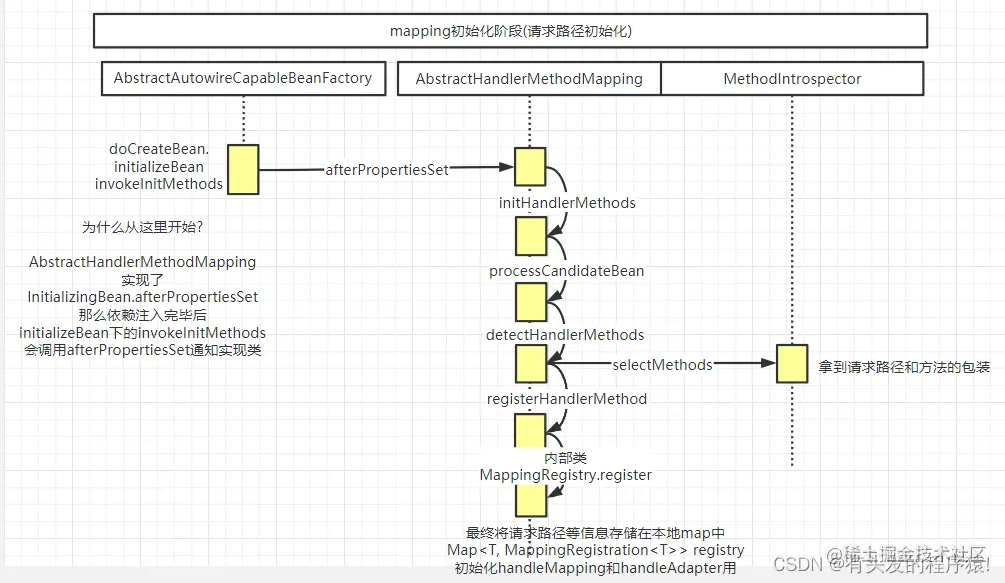Toggle the AbstractHandlerMethodMapping lifeline
Image resolution: width=1005 pixels, height=583 pixels.
(x=530, y=120)
